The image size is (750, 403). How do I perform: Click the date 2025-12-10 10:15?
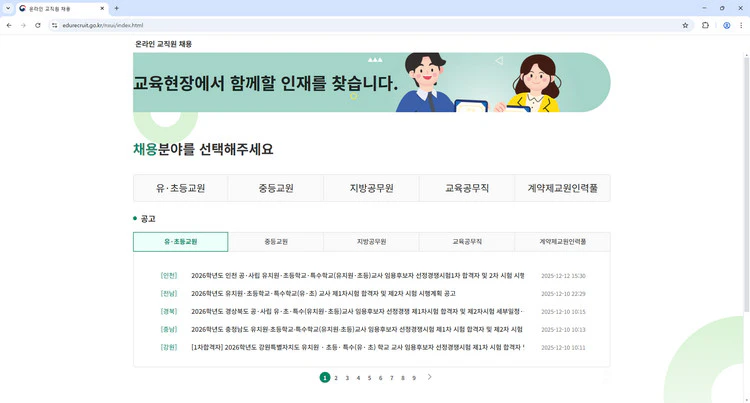click(x=563, y=312)
